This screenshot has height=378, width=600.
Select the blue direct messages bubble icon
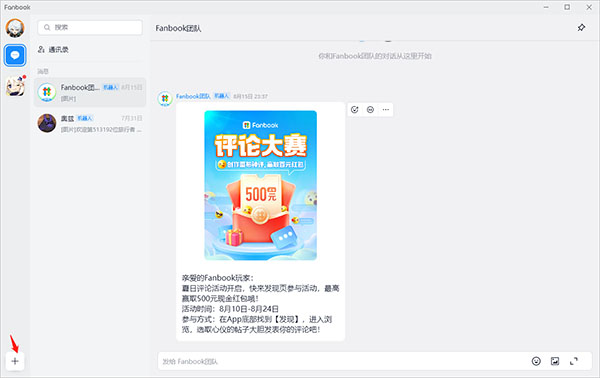(x=15, y=55)
